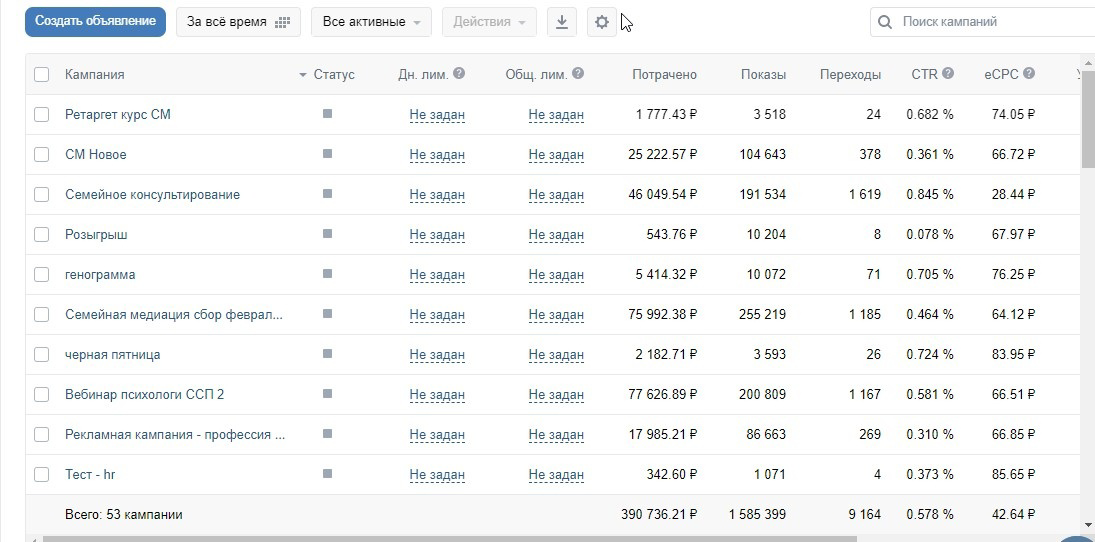Open campaign черная пятница
The width and height of the screenshot is (1095, 542).
pyautogui.click(x=112, y=355)
